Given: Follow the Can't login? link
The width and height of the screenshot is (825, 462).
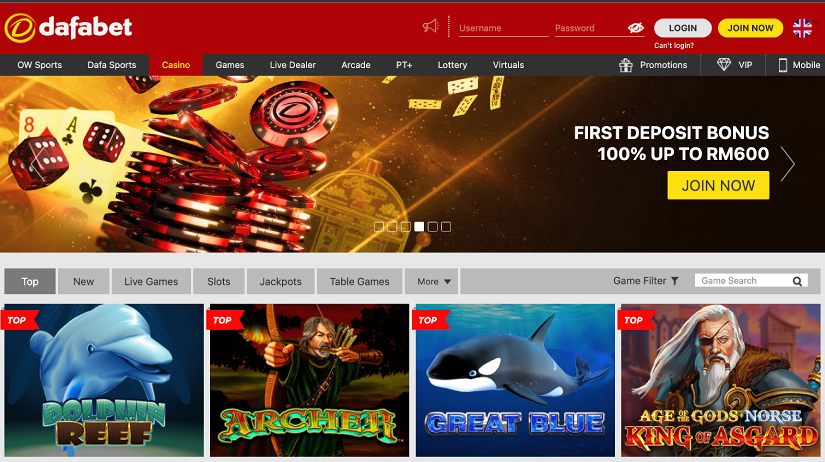Looking at the screenshot, I should coord(673,46).
